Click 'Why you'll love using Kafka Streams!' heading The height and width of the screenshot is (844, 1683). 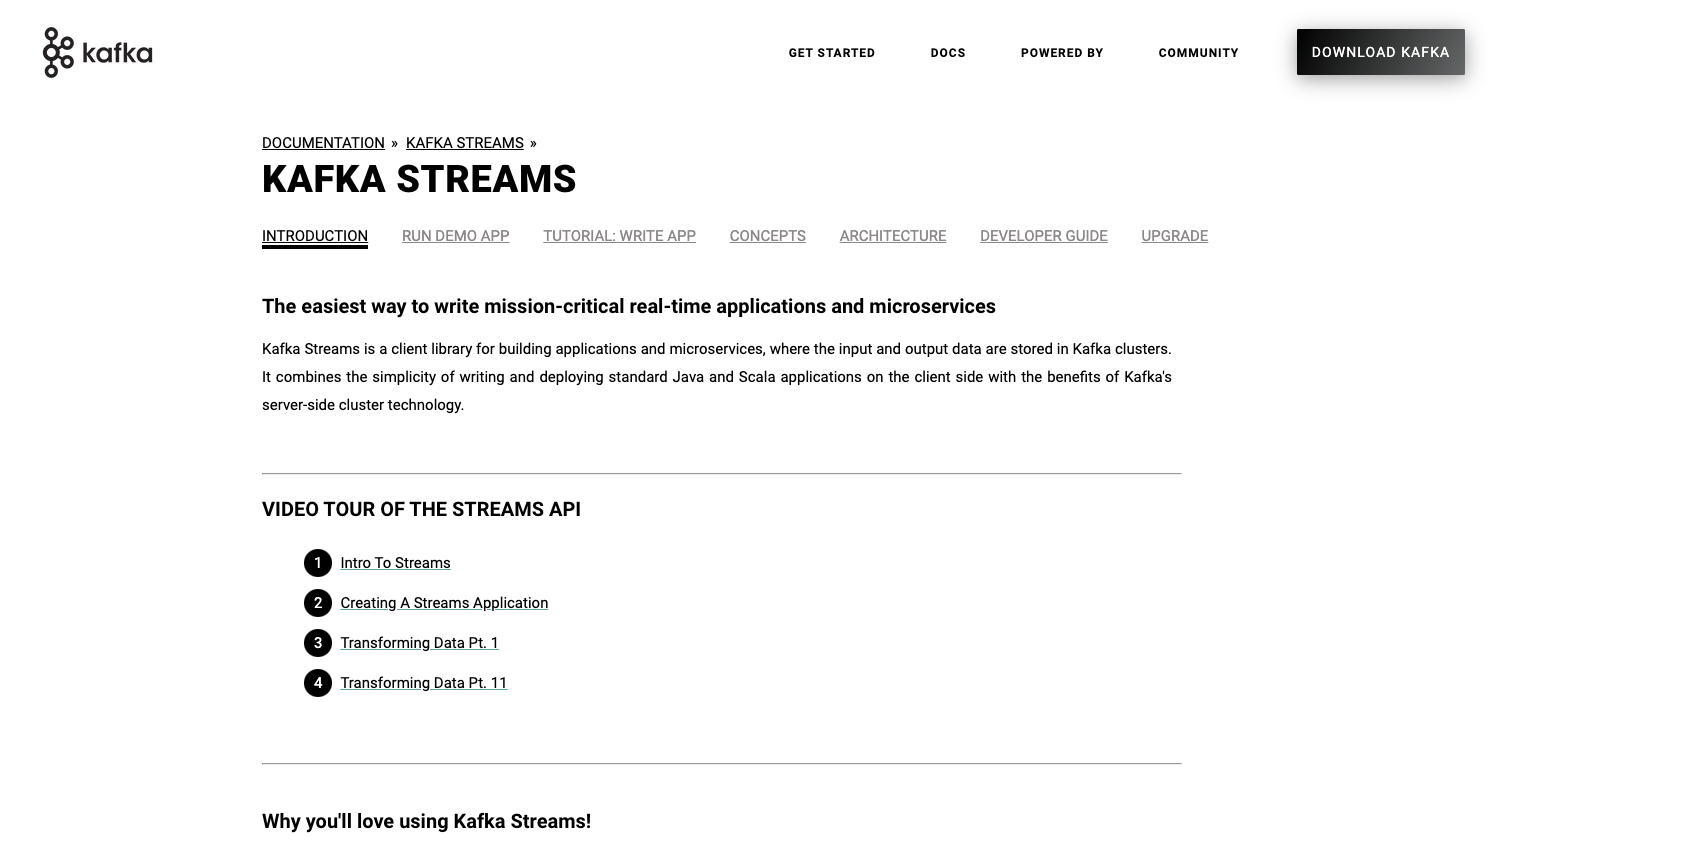[426, 821]
